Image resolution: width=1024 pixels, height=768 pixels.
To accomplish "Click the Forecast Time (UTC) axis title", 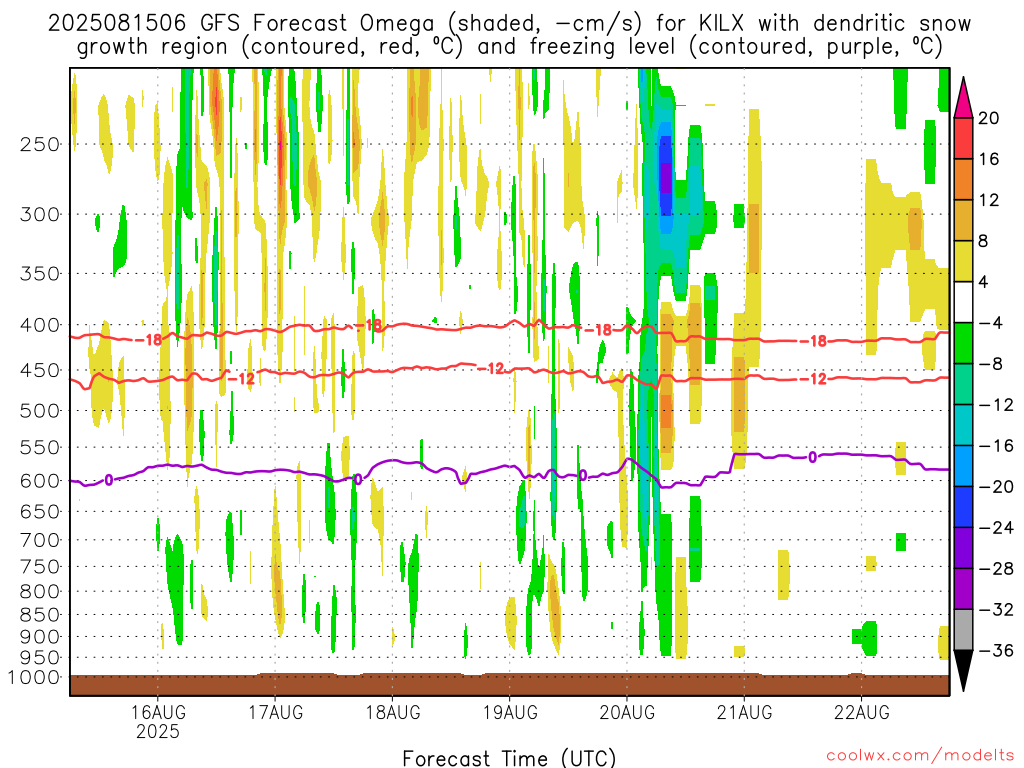I will pos(509,758).
